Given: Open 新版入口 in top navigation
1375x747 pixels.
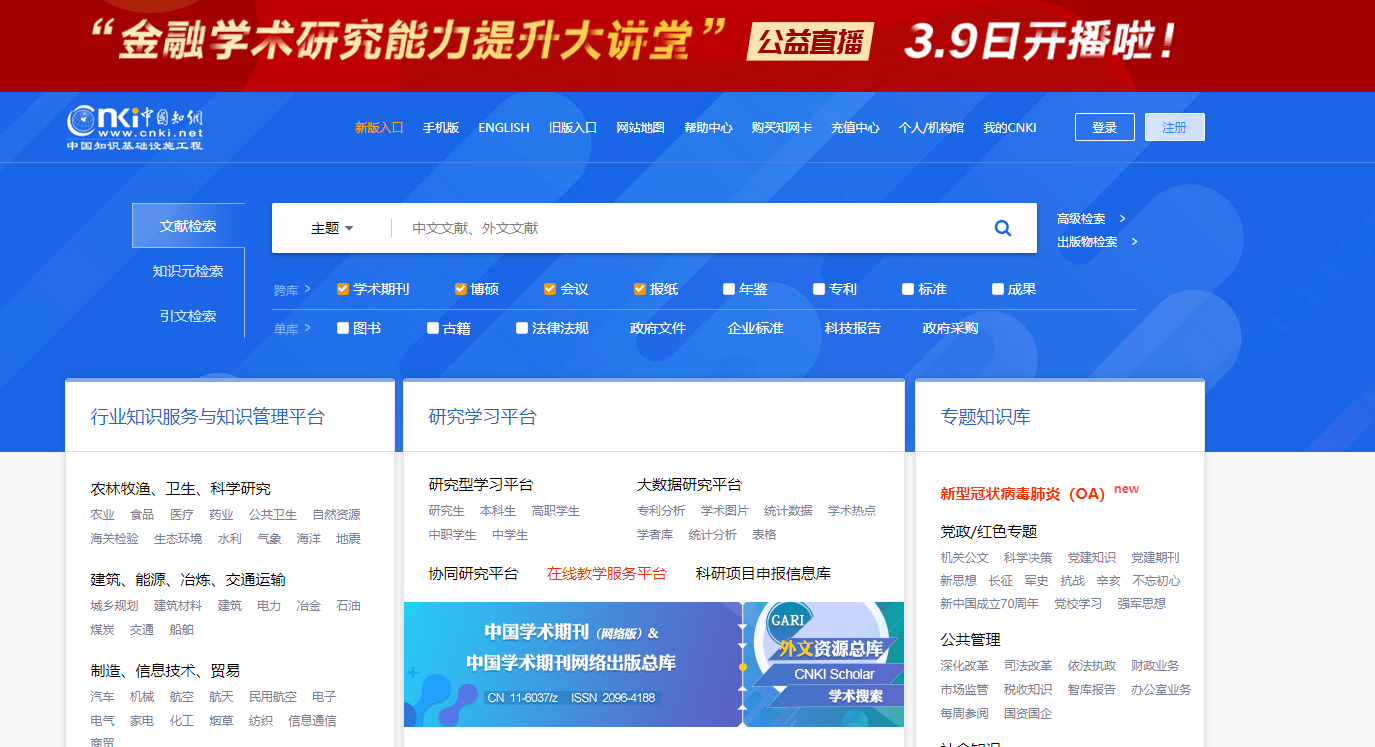Looking at the screenshot, I should coord(379,128).
